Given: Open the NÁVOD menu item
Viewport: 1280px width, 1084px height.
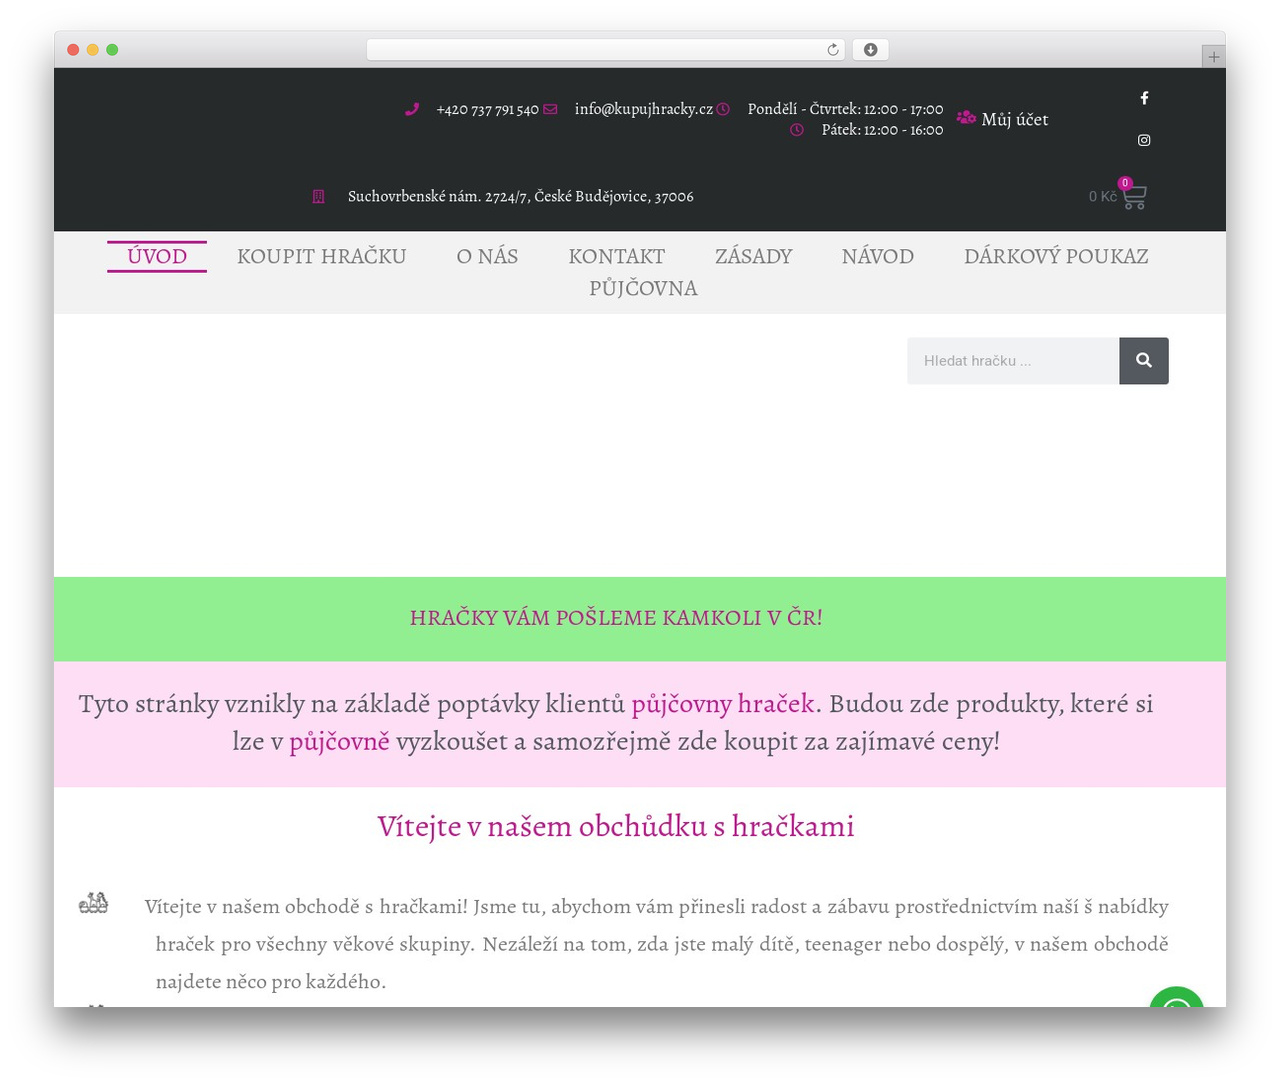Looking at the screenshot, I should coord(878,256).
